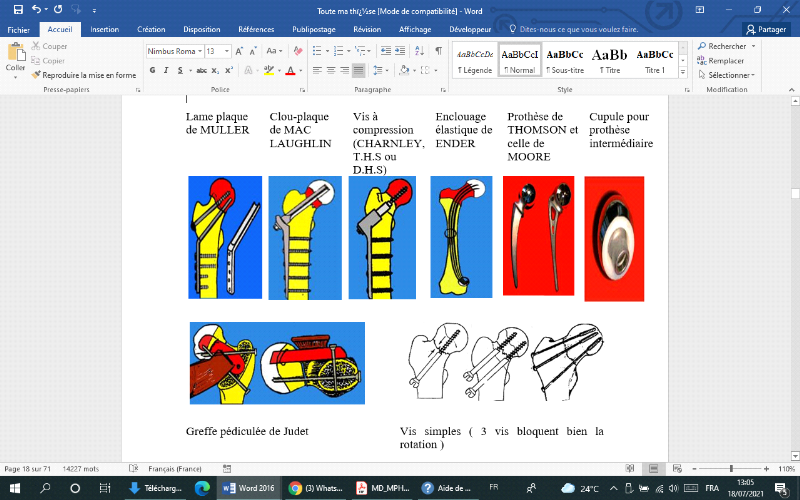Toggle italic formatting
800x500 pixels.
click(166, 70)
